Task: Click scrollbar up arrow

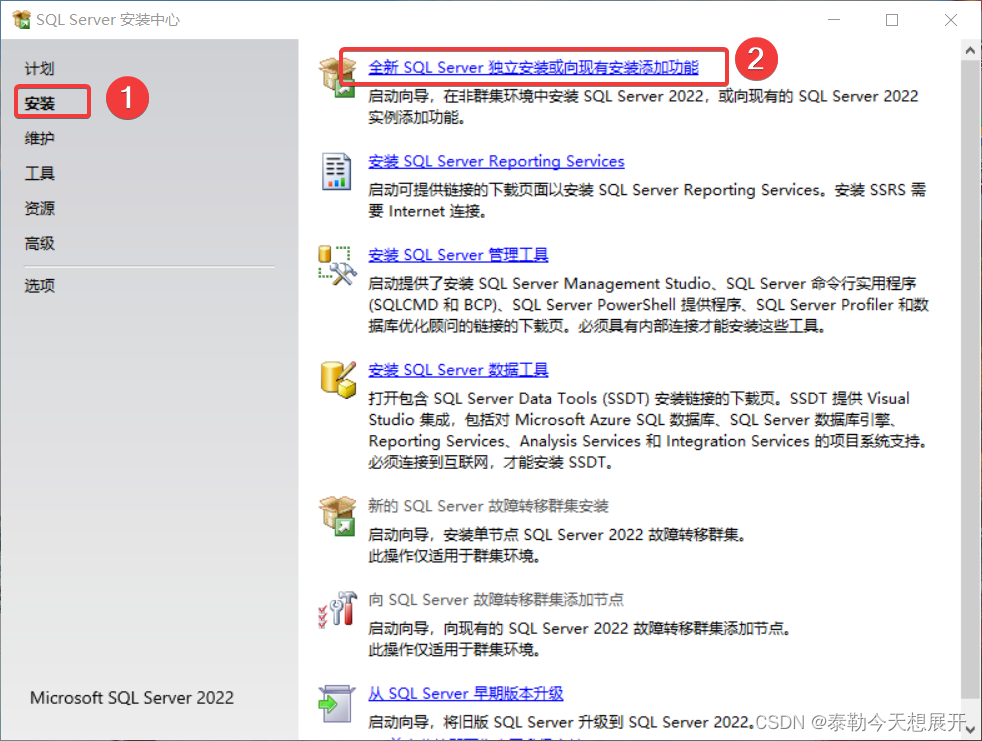Action: (970, 50)
